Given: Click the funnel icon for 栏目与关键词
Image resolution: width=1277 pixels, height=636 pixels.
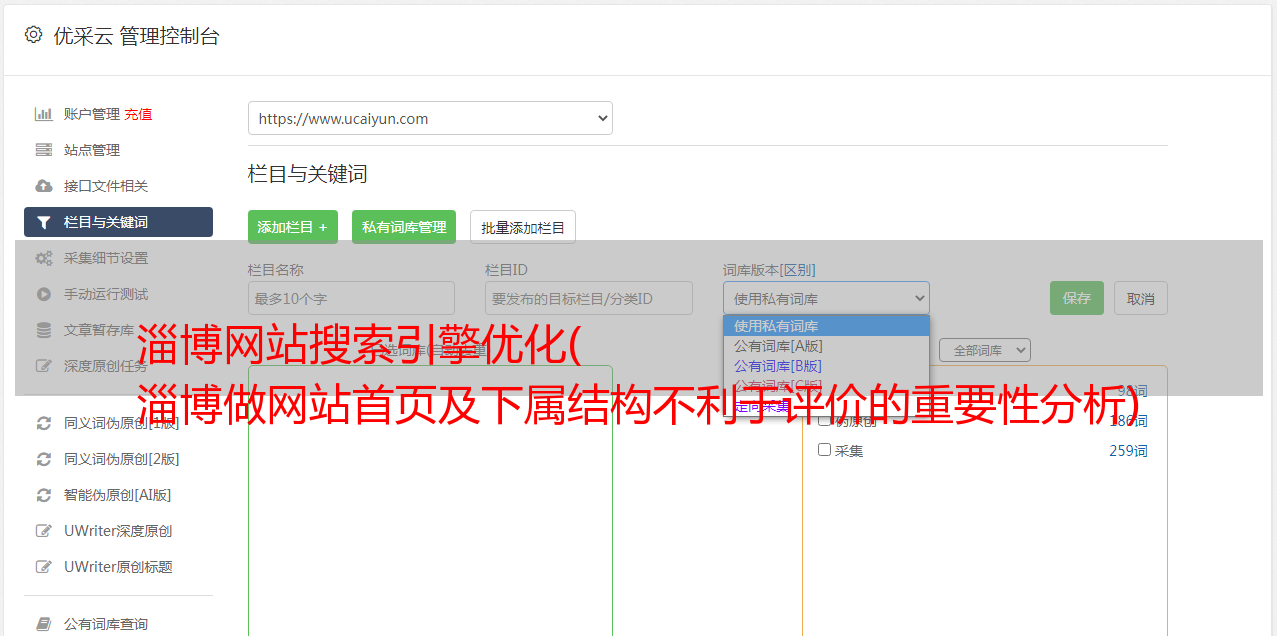Looking at the screenshot, I should [x=43, y=222].
